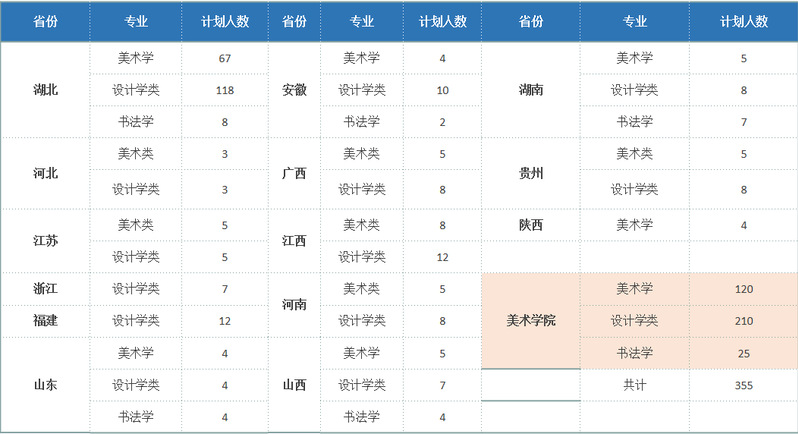Select the 陕西 province cell
The image size is (798, 434).
[531, 225]
